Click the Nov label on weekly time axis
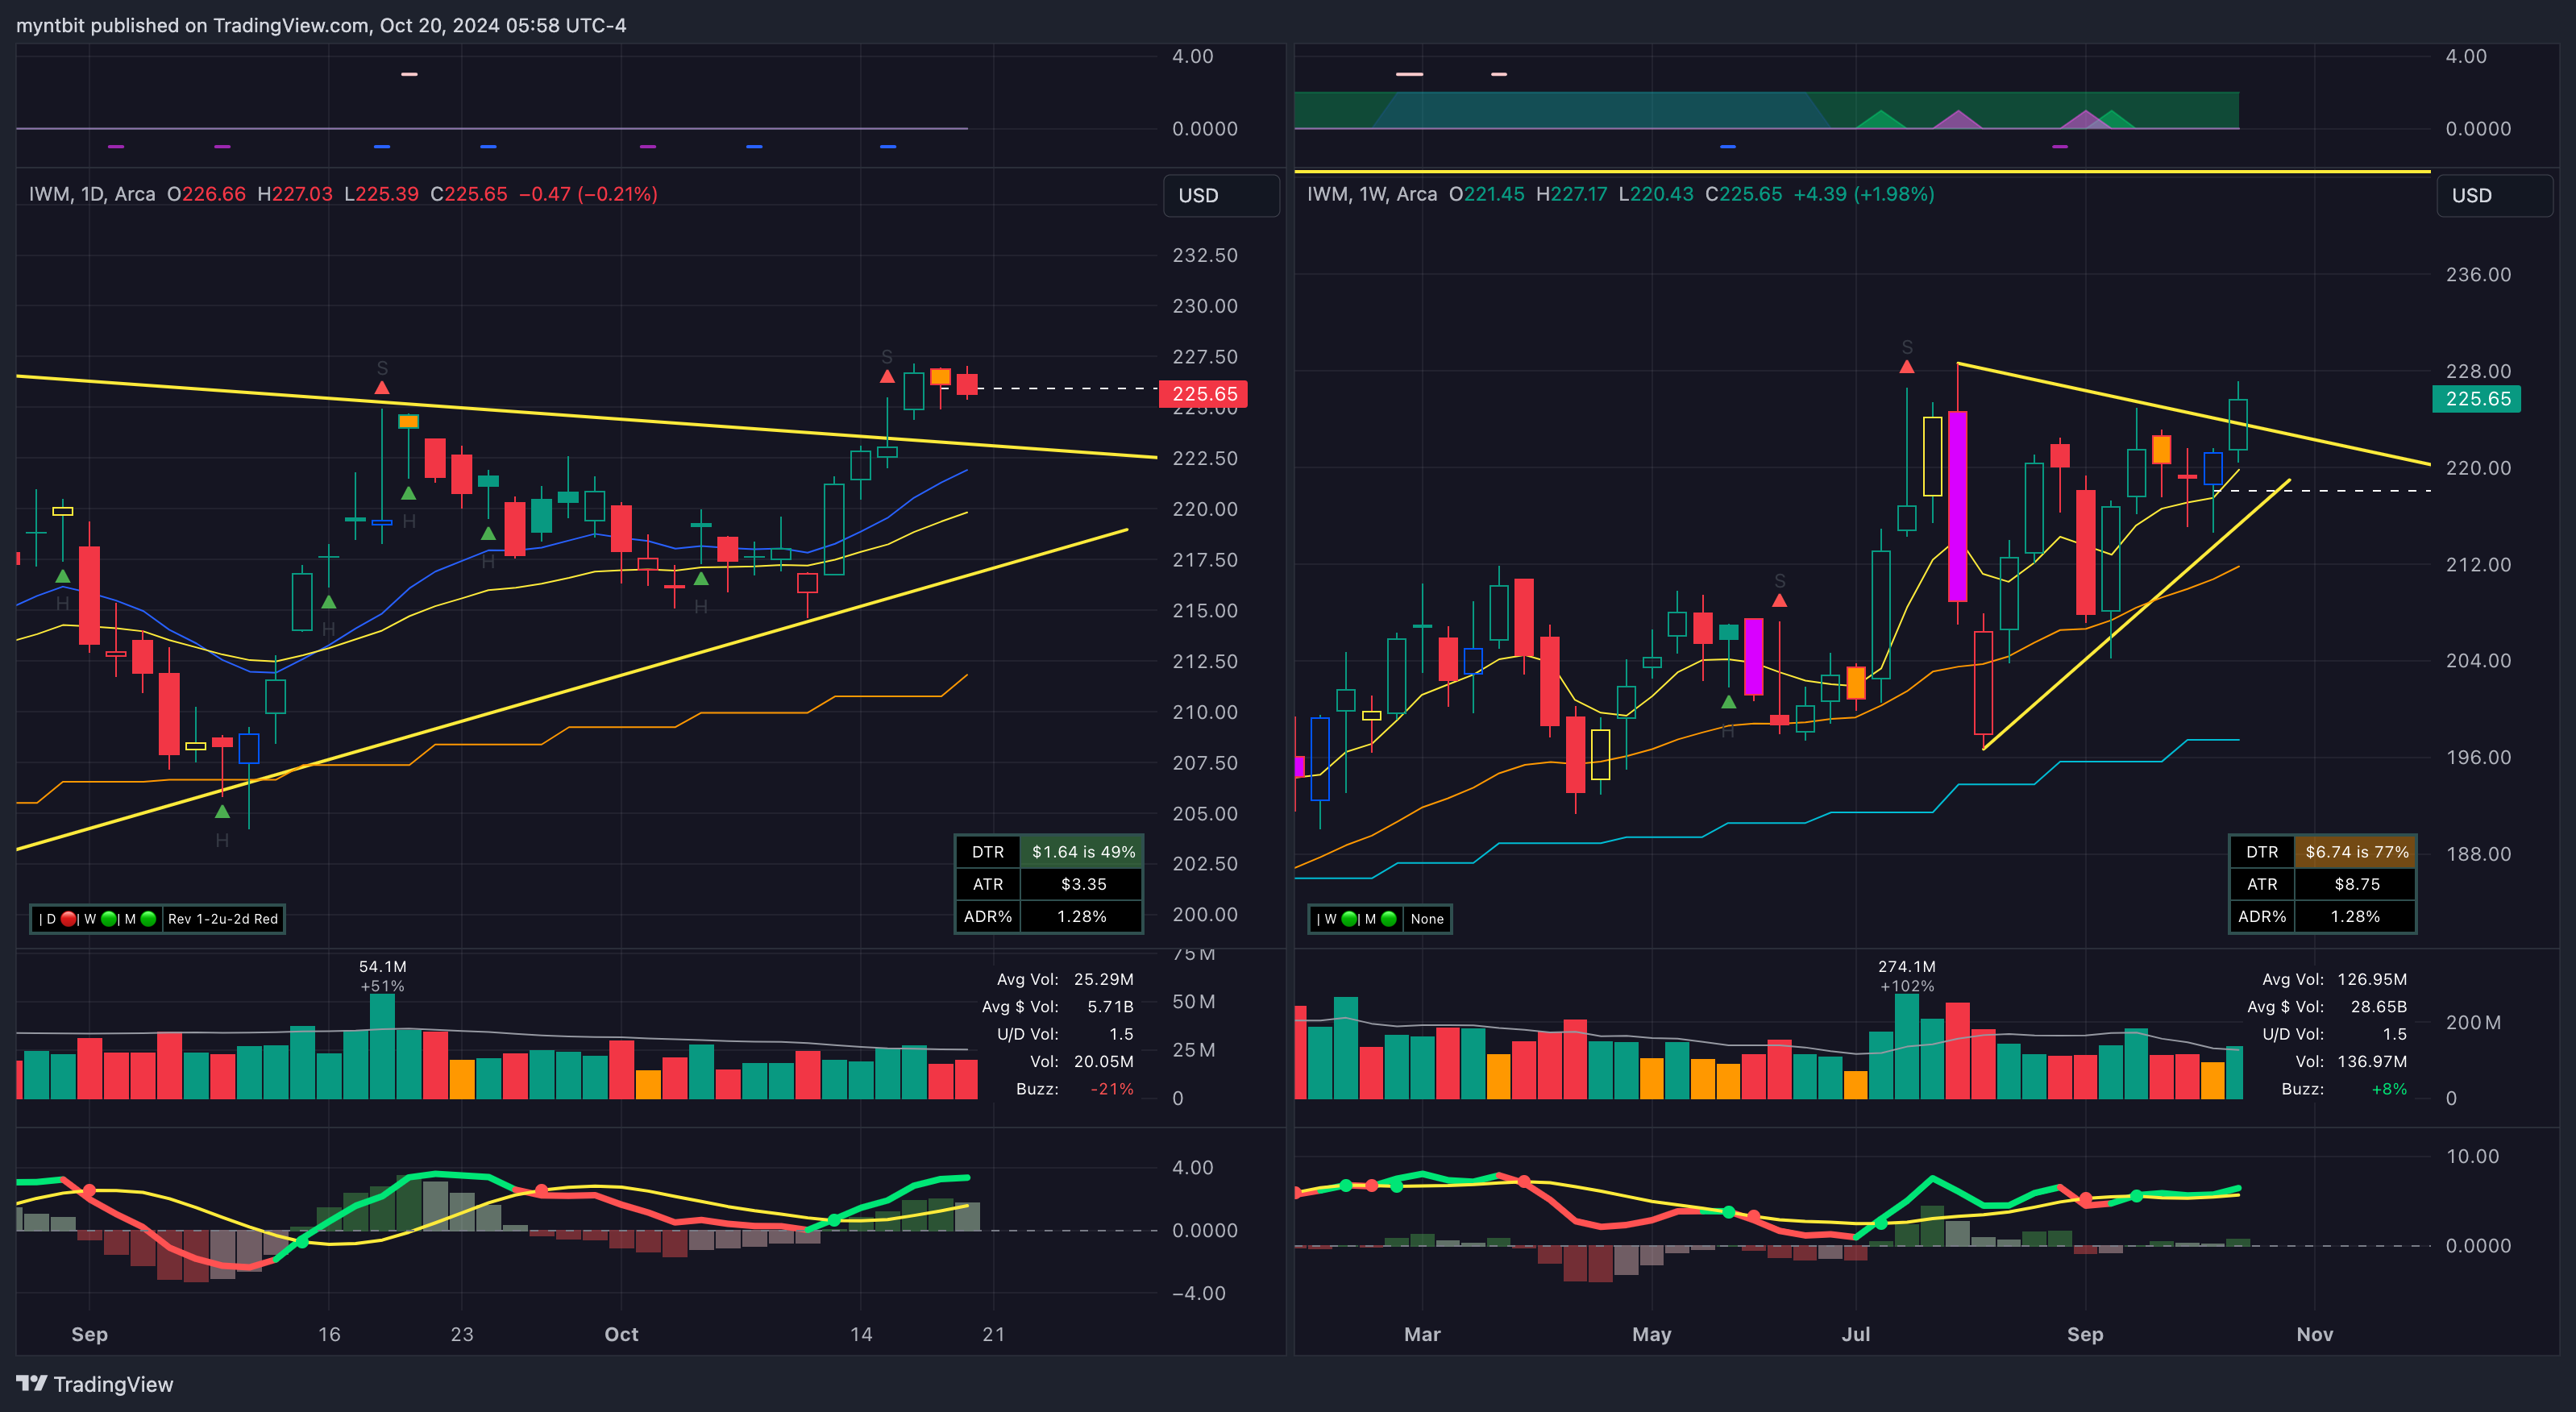The height and width of the screenshot is (1412, 2576). click(x=2314, y=1334)
